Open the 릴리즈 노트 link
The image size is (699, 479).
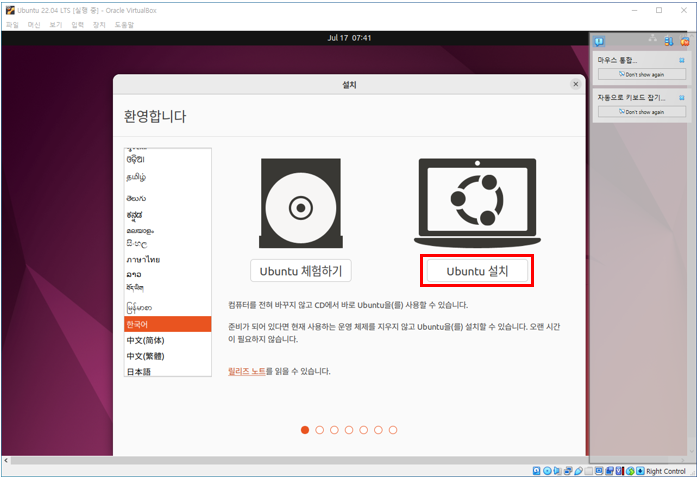(247, 371)
